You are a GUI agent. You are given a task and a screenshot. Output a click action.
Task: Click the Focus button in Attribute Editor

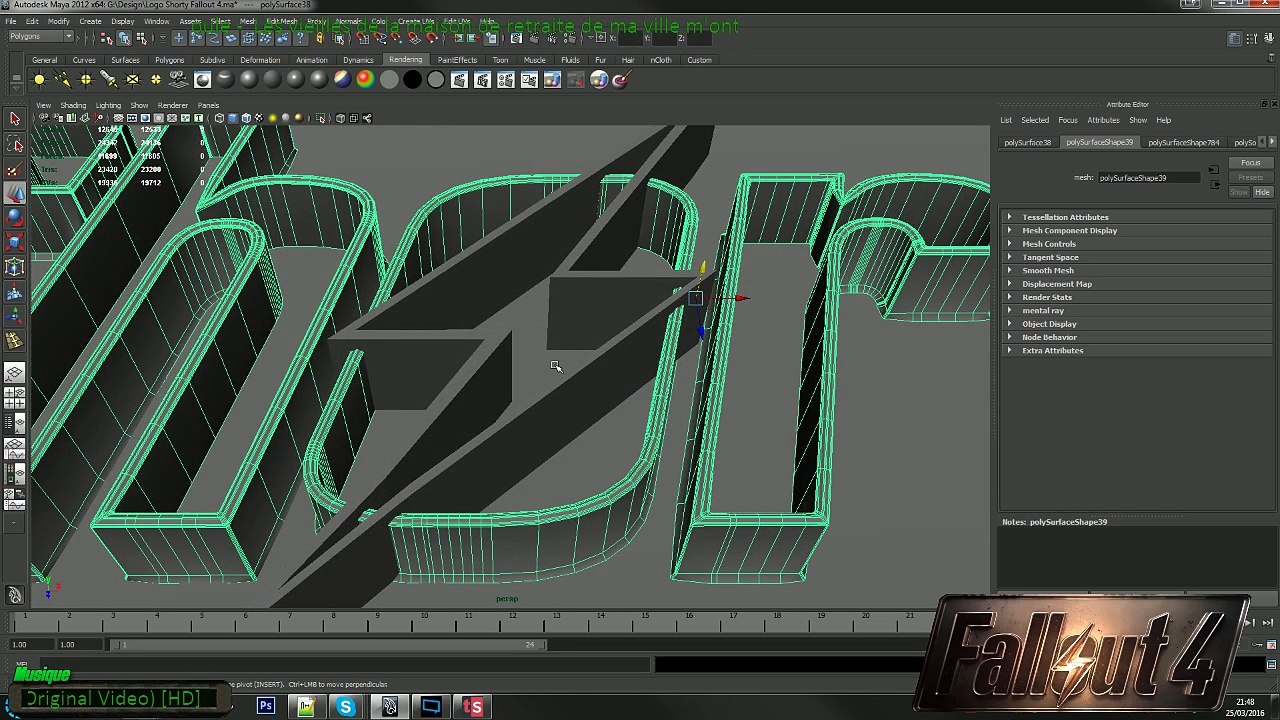(1251, 163)
